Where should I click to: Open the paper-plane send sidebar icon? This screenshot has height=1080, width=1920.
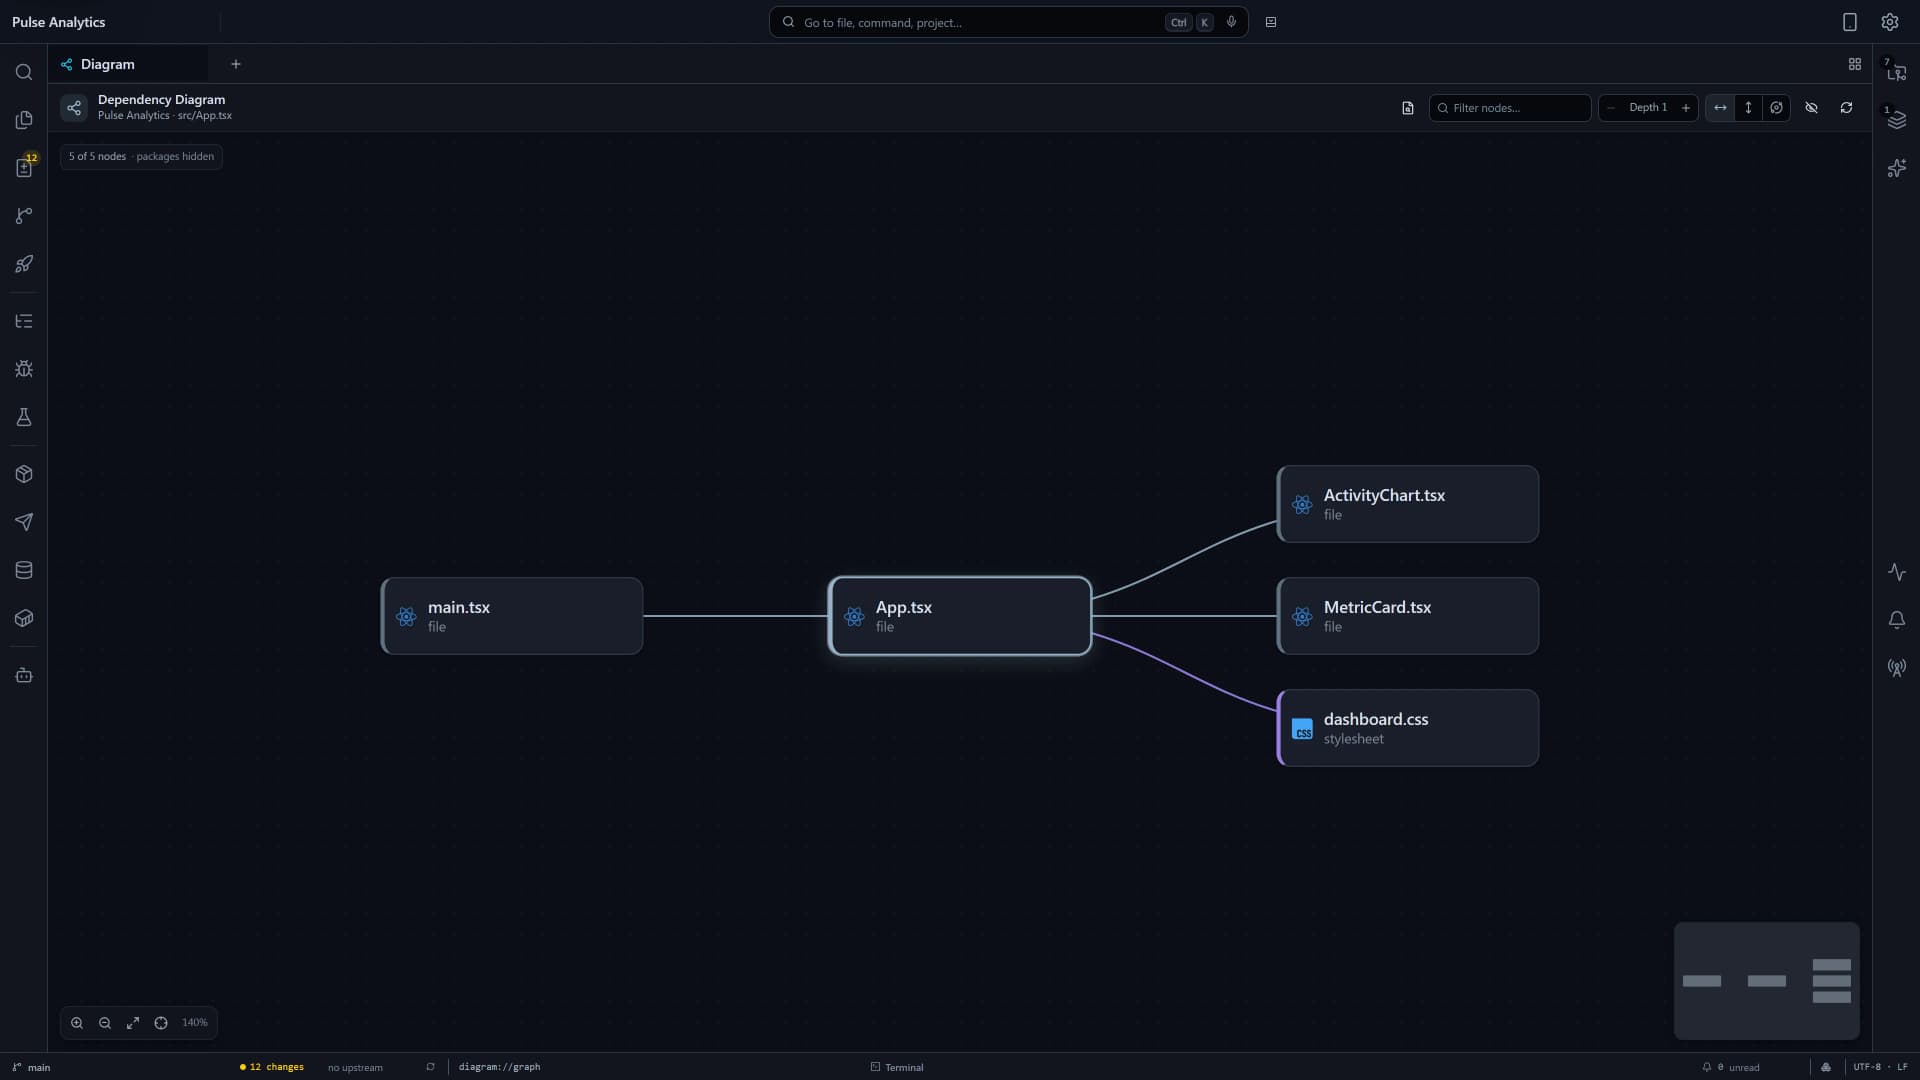pyautogui.click(x=24, y=522)
